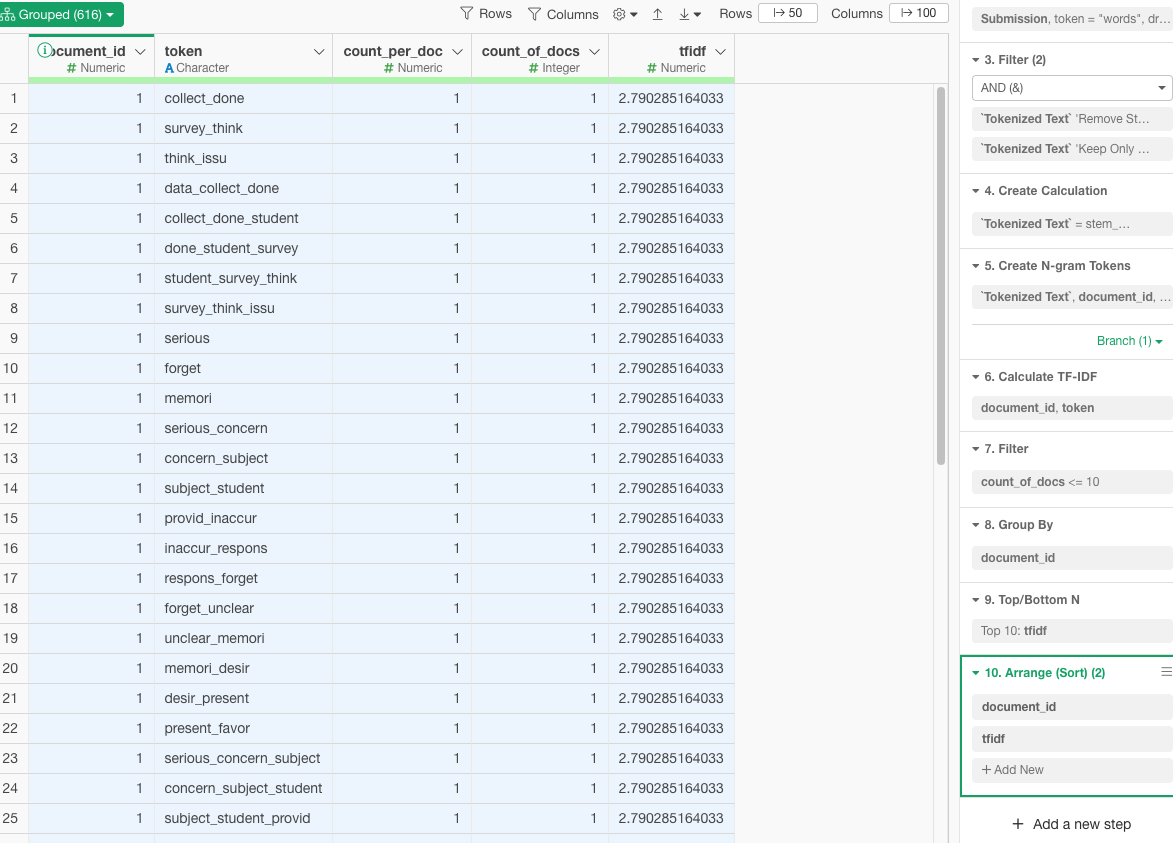The height and width of the screenshot is (843, 1173).
Task: Open the Grouped (616) dropdown
Action: tap(61, 15)
